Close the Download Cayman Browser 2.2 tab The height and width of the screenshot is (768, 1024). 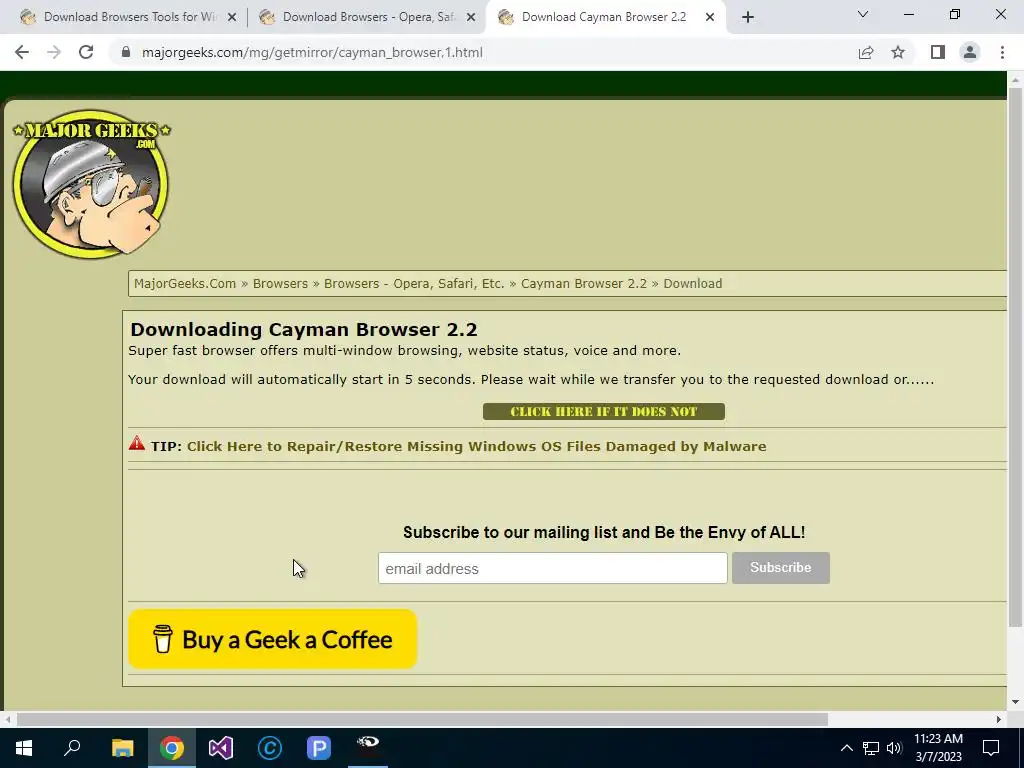point(710,17)
